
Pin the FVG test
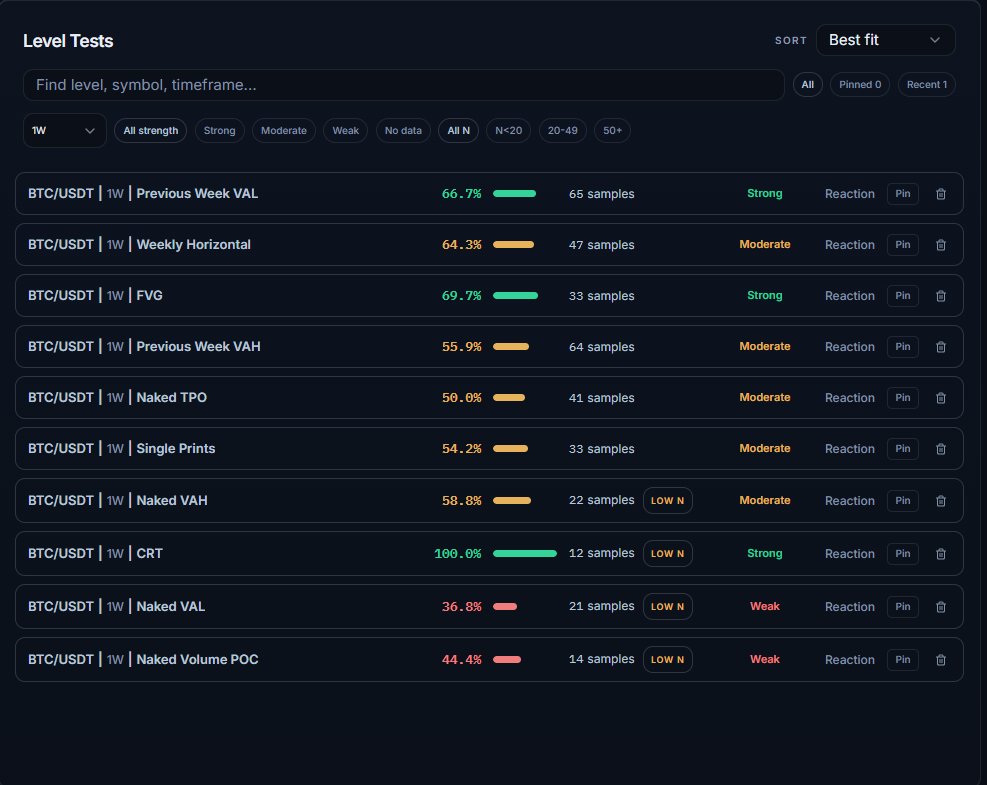903,296
